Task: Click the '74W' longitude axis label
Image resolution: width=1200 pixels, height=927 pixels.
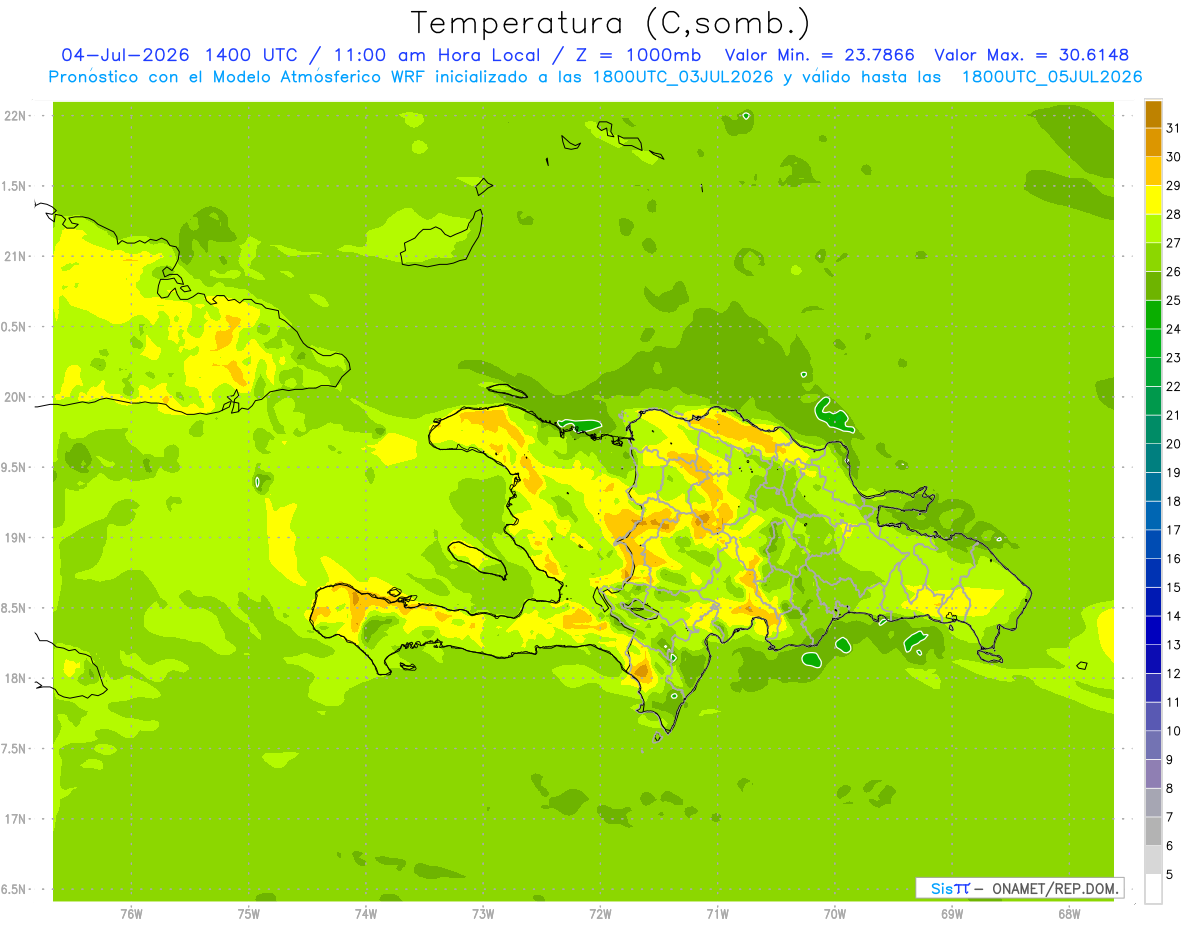Action: [x=365, y=914]
